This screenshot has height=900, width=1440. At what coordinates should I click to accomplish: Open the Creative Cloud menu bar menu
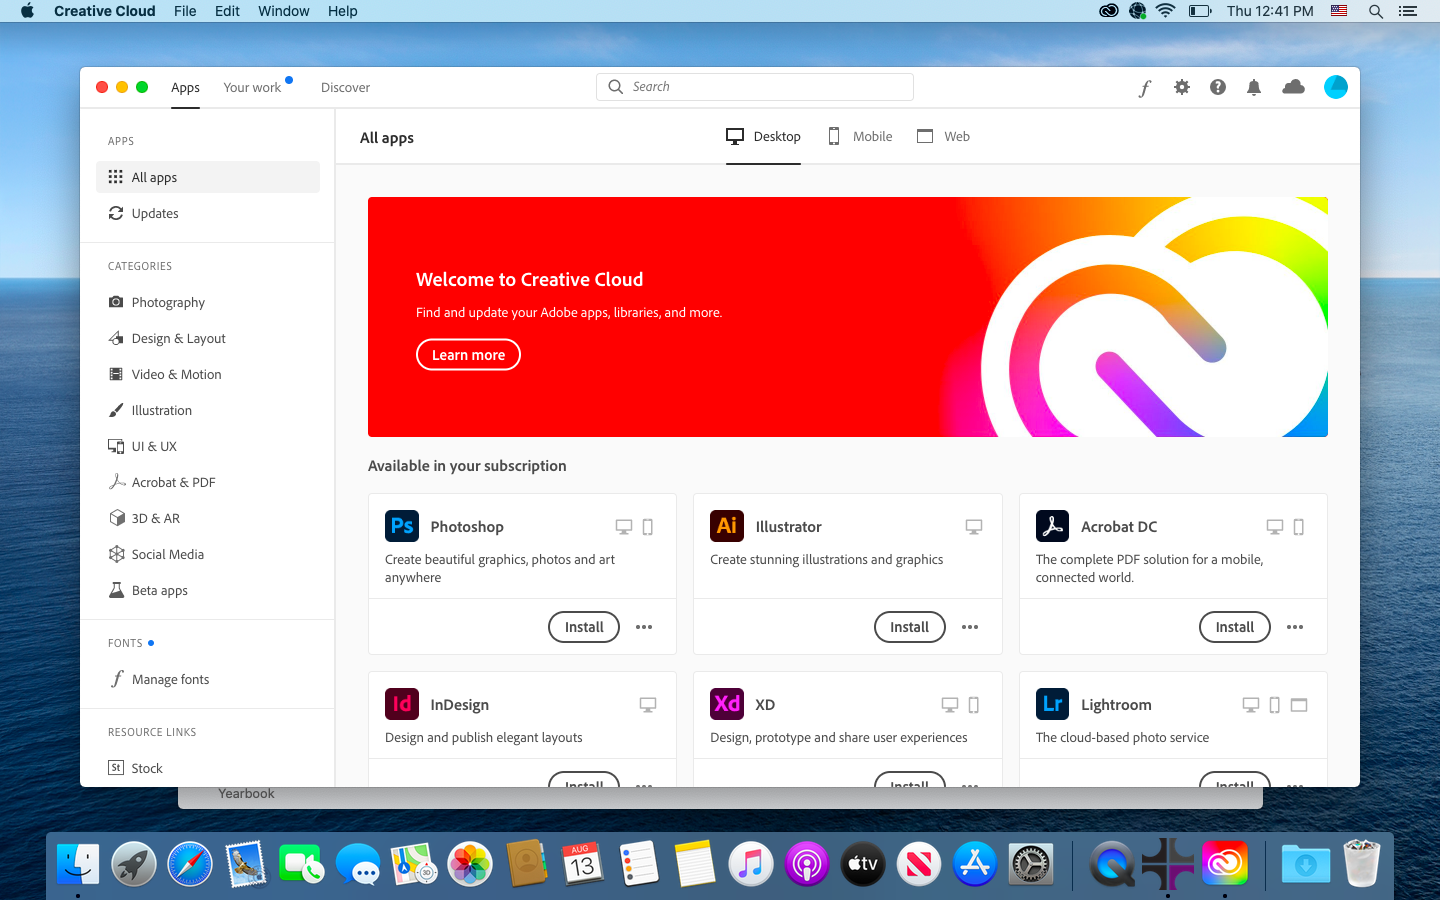[105, 11]
